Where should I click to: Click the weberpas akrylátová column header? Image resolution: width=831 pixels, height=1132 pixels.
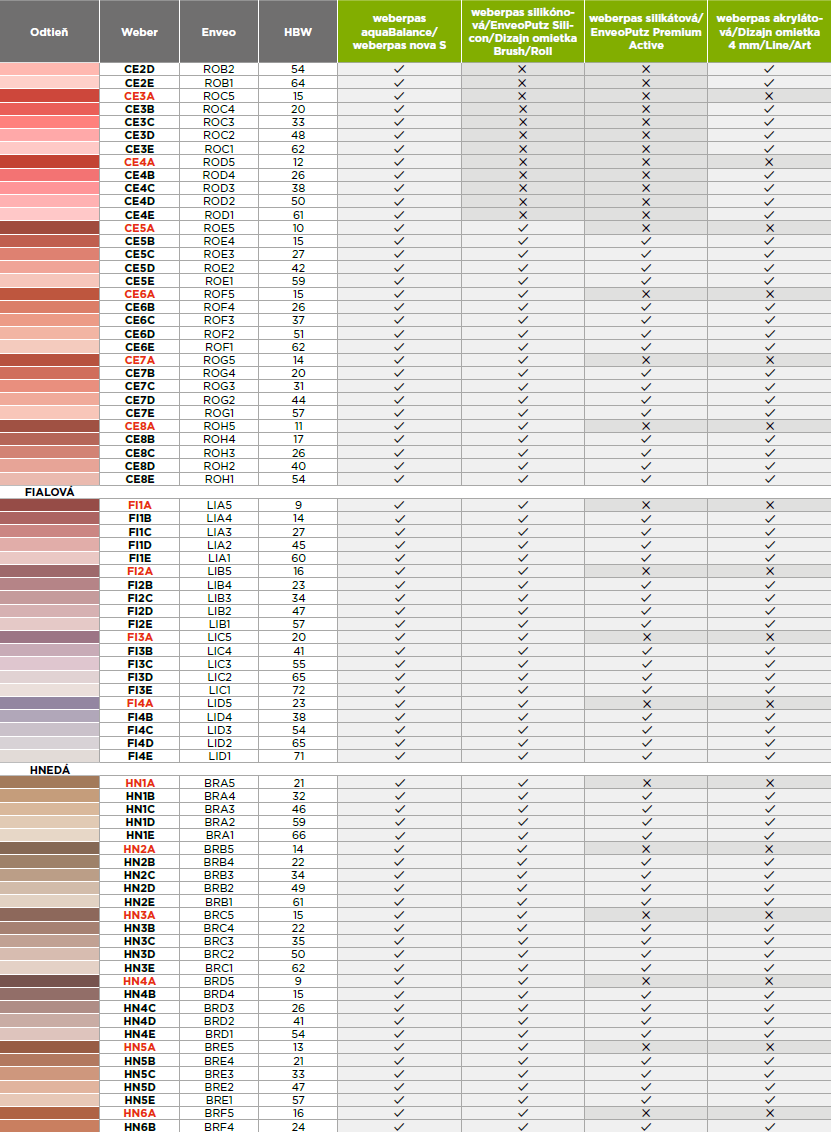tap(770, 32)
